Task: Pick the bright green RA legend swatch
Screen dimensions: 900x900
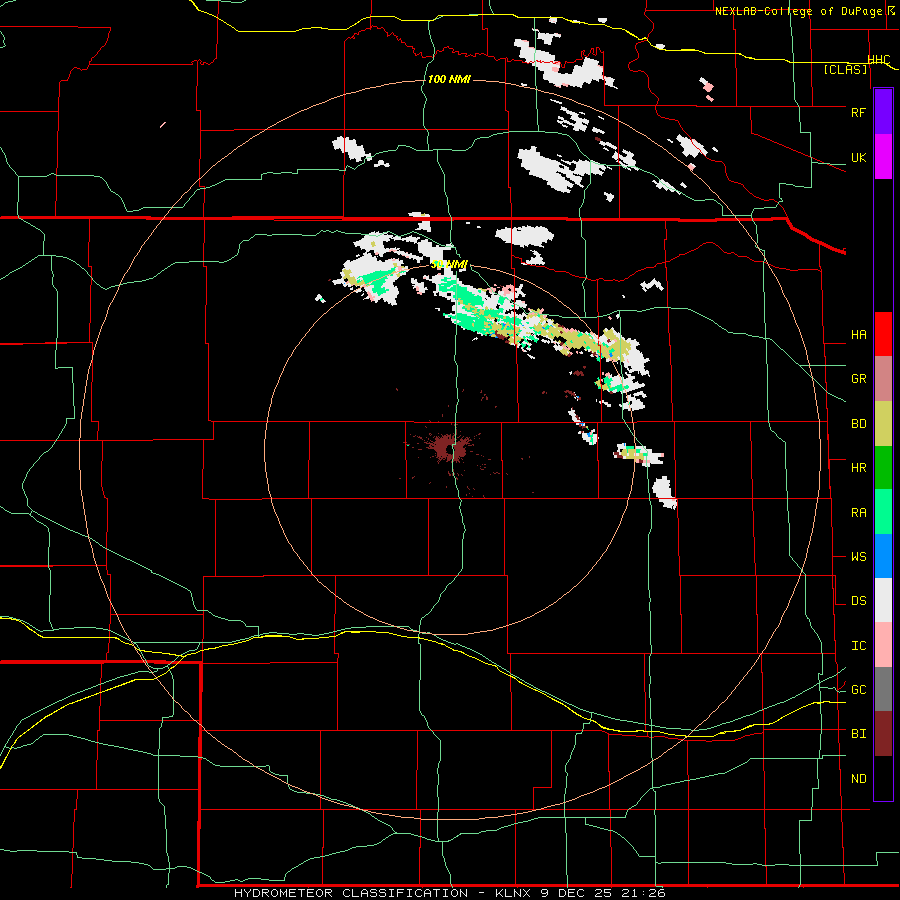Action: 883,512
